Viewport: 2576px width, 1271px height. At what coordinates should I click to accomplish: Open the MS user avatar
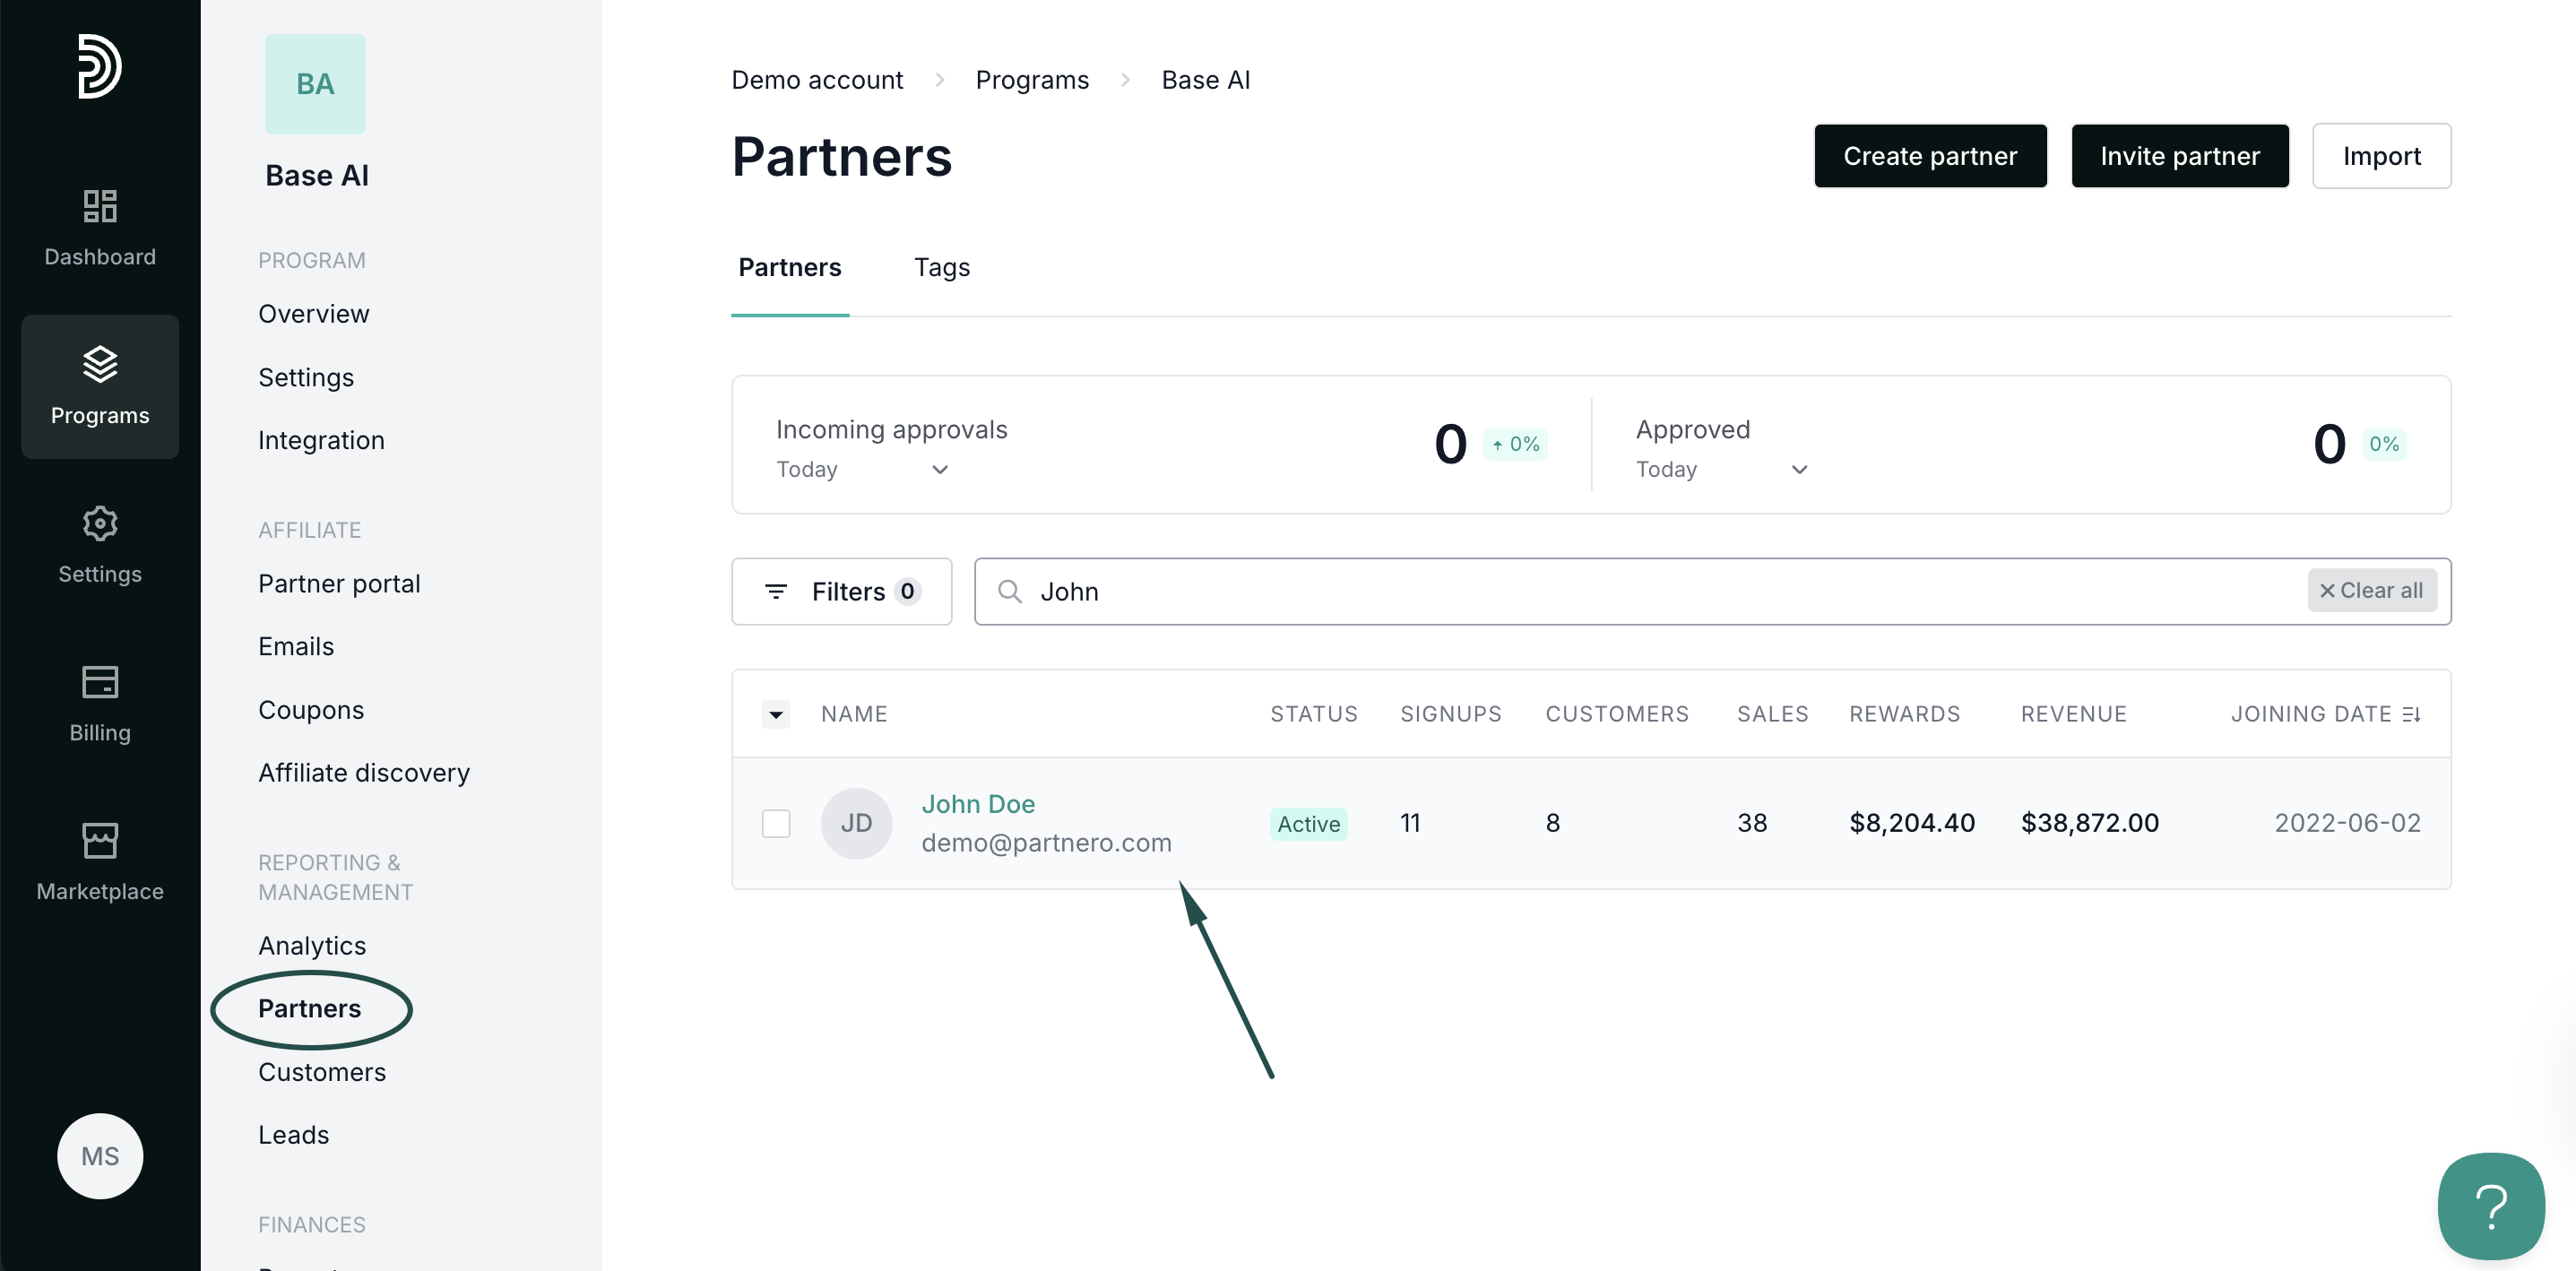(99, 1156)
